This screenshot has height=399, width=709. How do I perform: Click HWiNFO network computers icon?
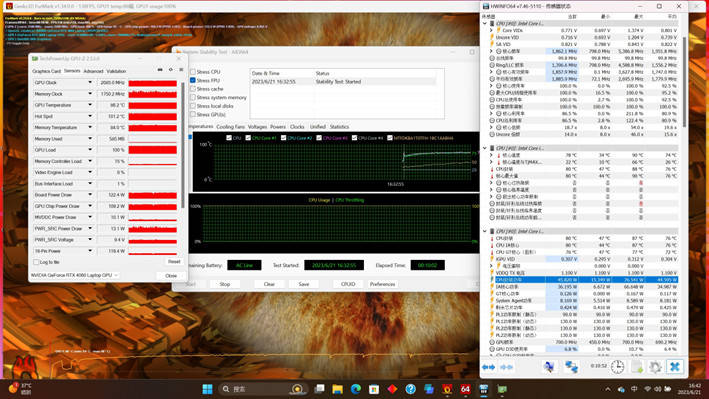[x=572, y=366]
